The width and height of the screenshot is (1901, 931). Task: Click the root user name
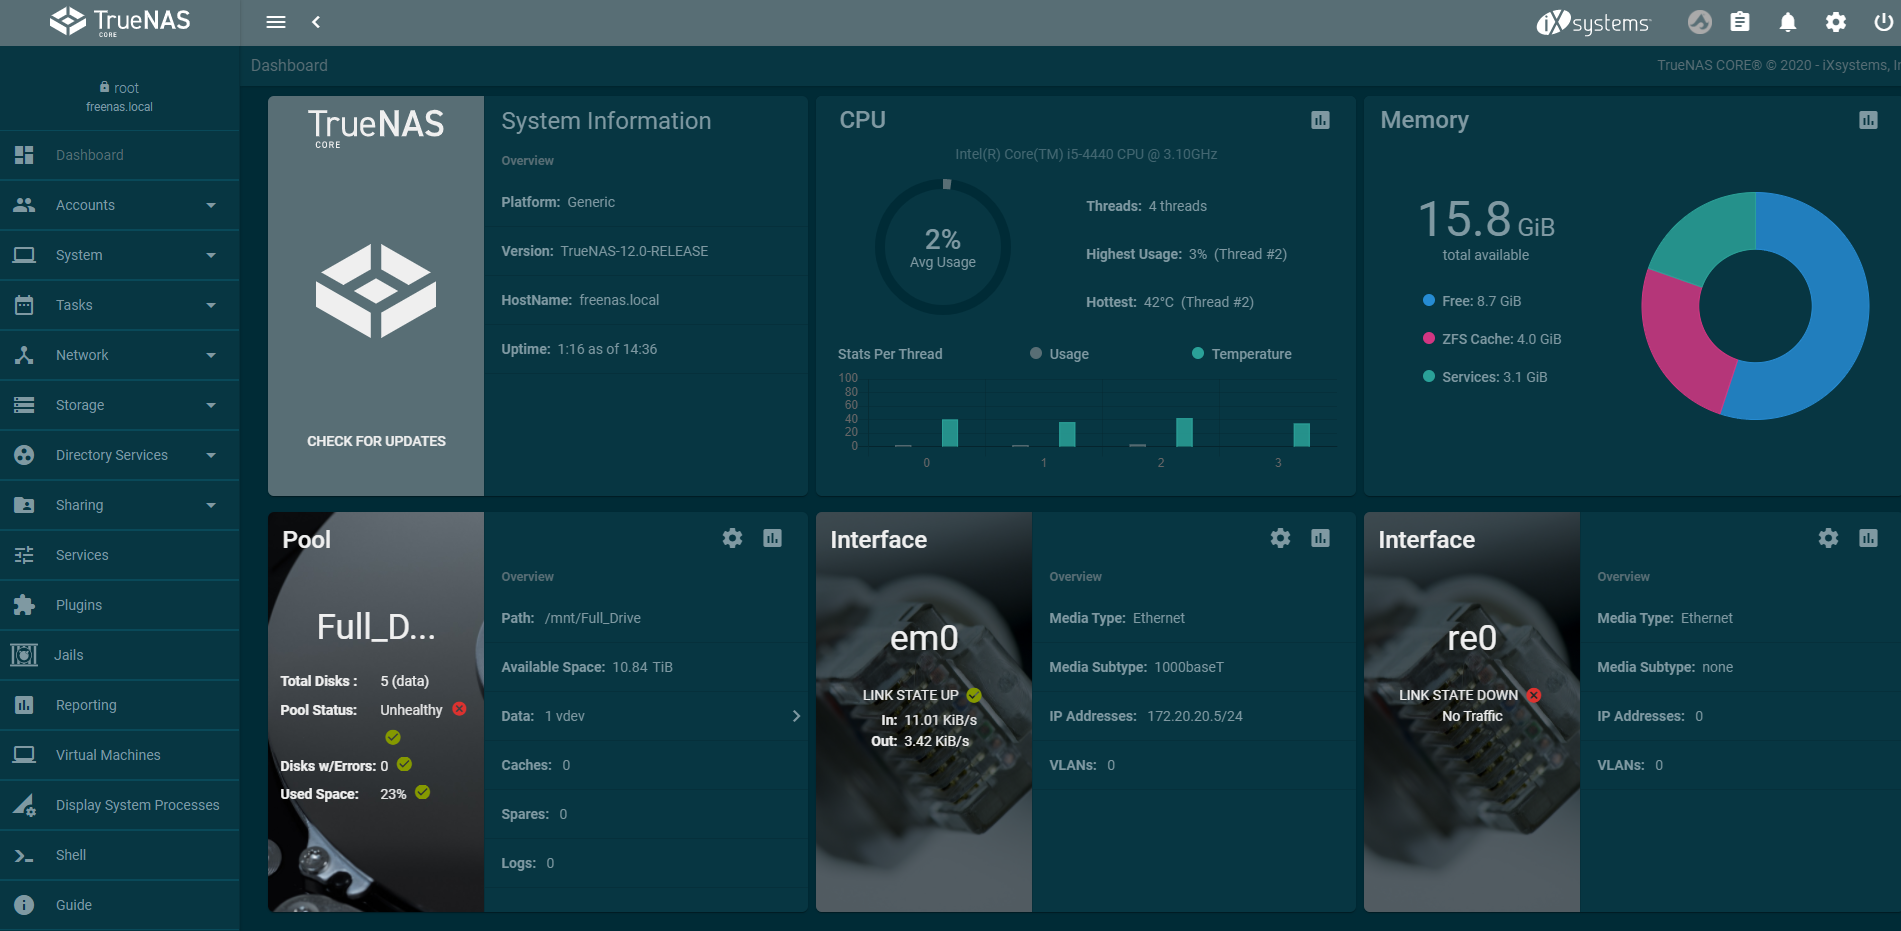tap(126, 88)
